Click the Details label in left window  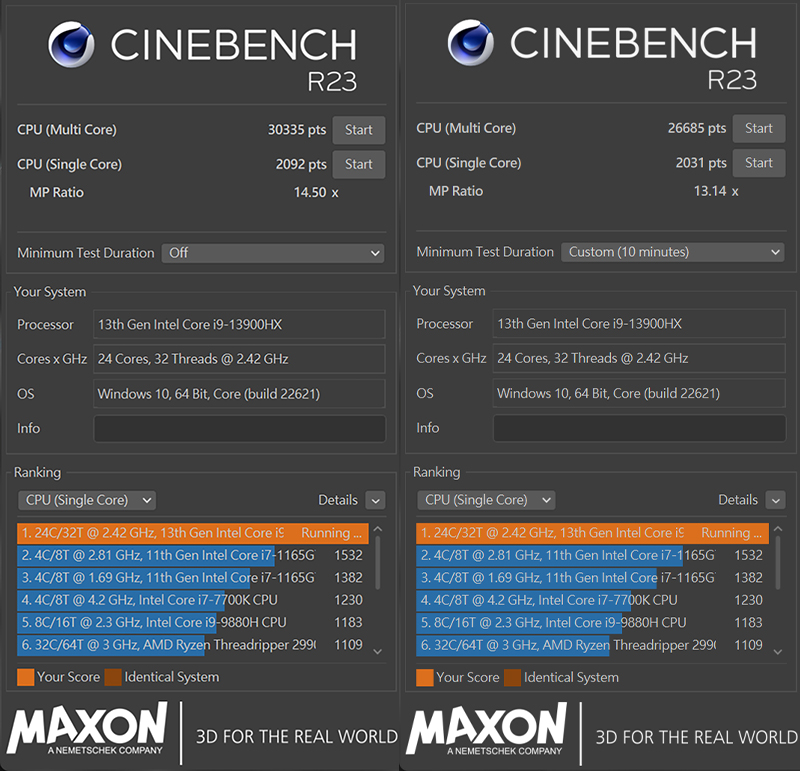pos(338,501)
